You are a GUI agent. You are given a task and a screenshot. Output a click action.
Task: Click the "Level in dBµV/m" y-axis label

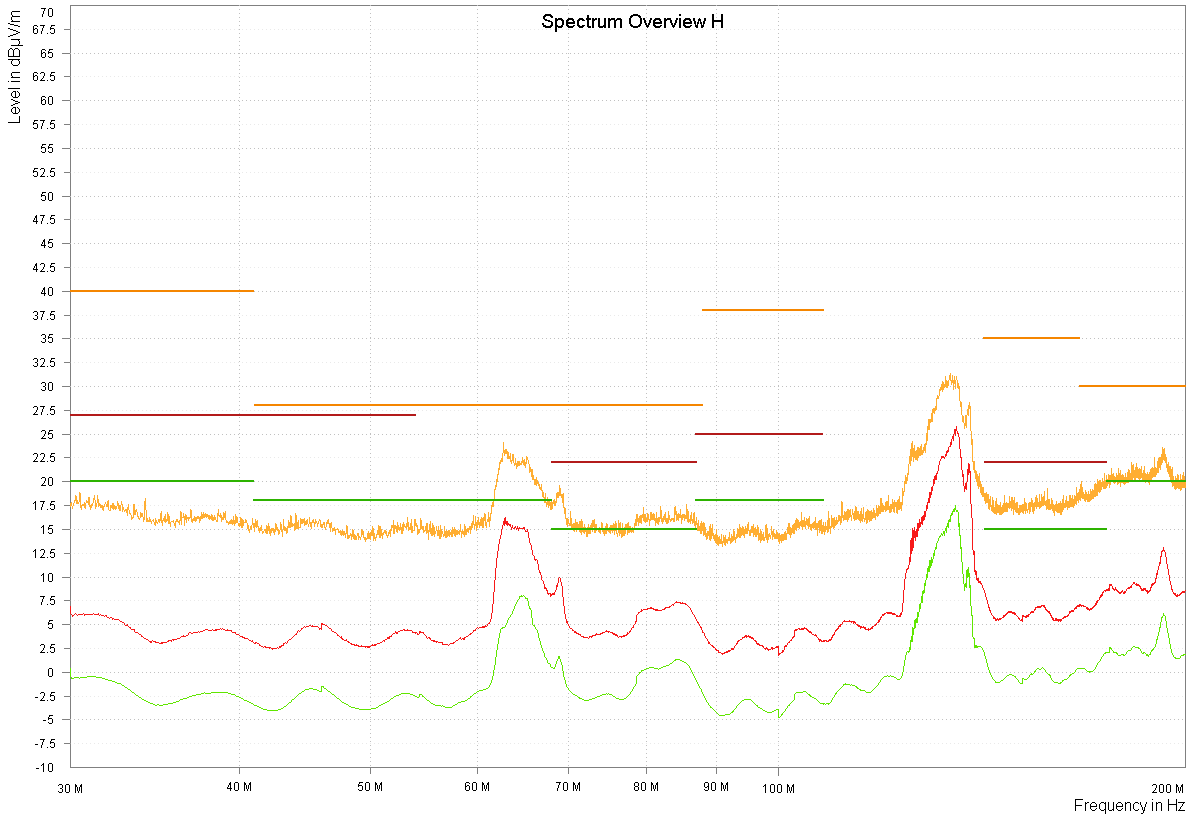click(x=14, y=65)
